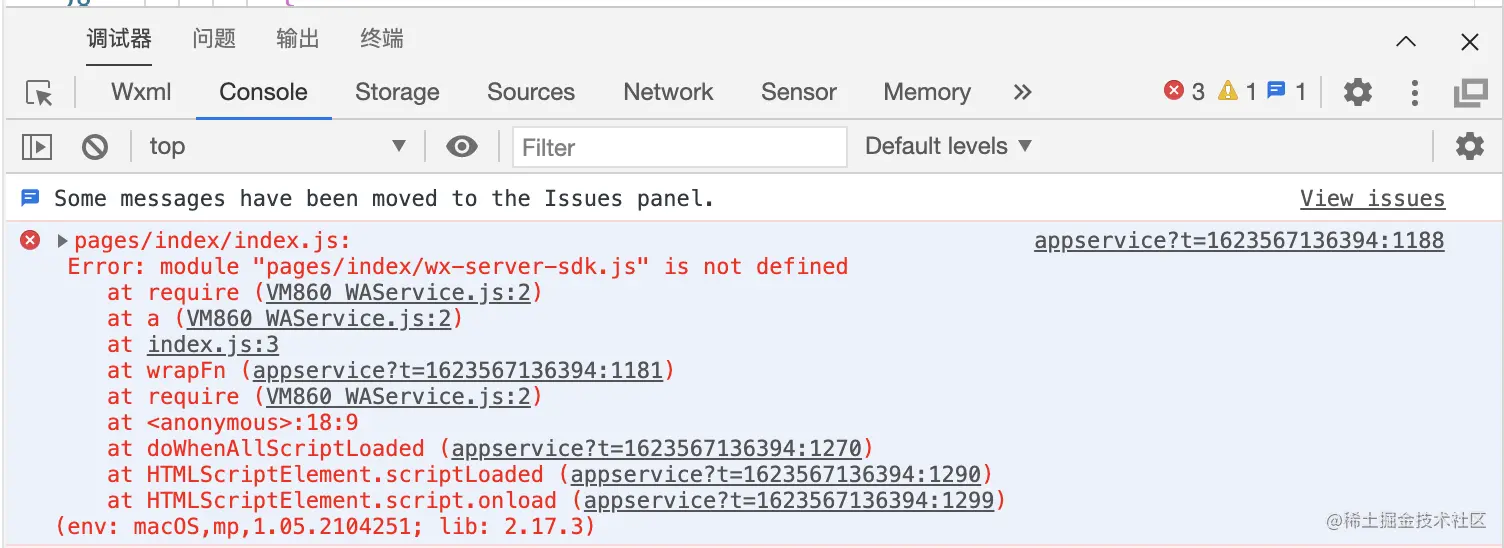This screenshot has height=548, width=1504.
Task: Show more tabs with the double chevron
Action: point(1022,93)
